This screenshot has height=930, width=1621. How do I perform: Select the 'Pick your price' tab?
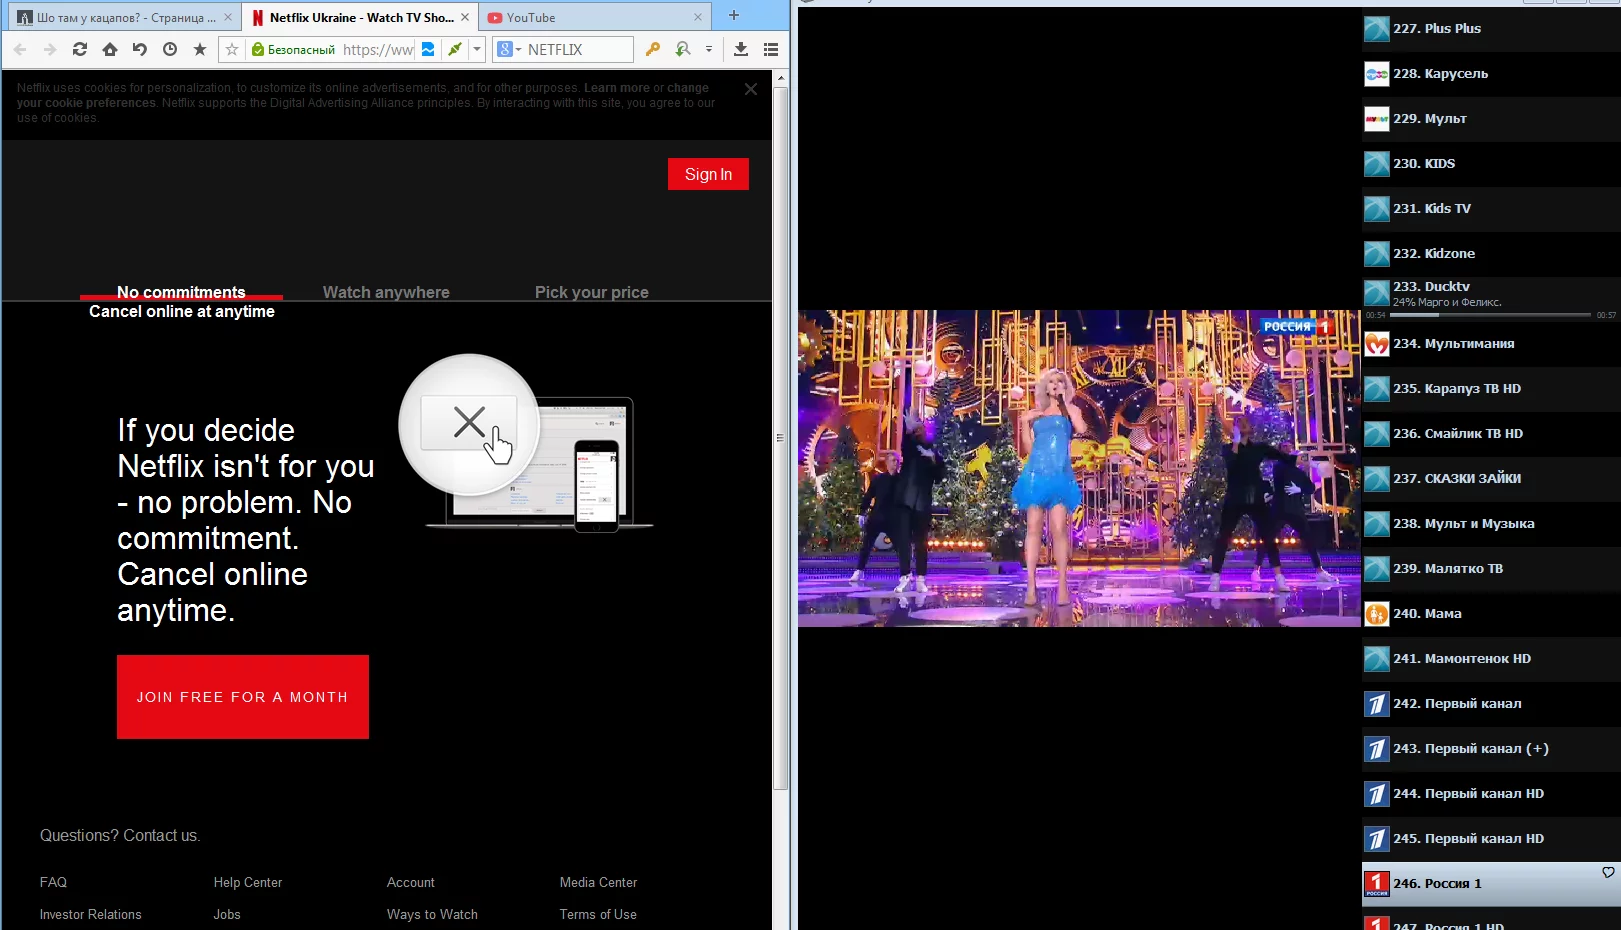pyautogui.click(x=592, y=292)
